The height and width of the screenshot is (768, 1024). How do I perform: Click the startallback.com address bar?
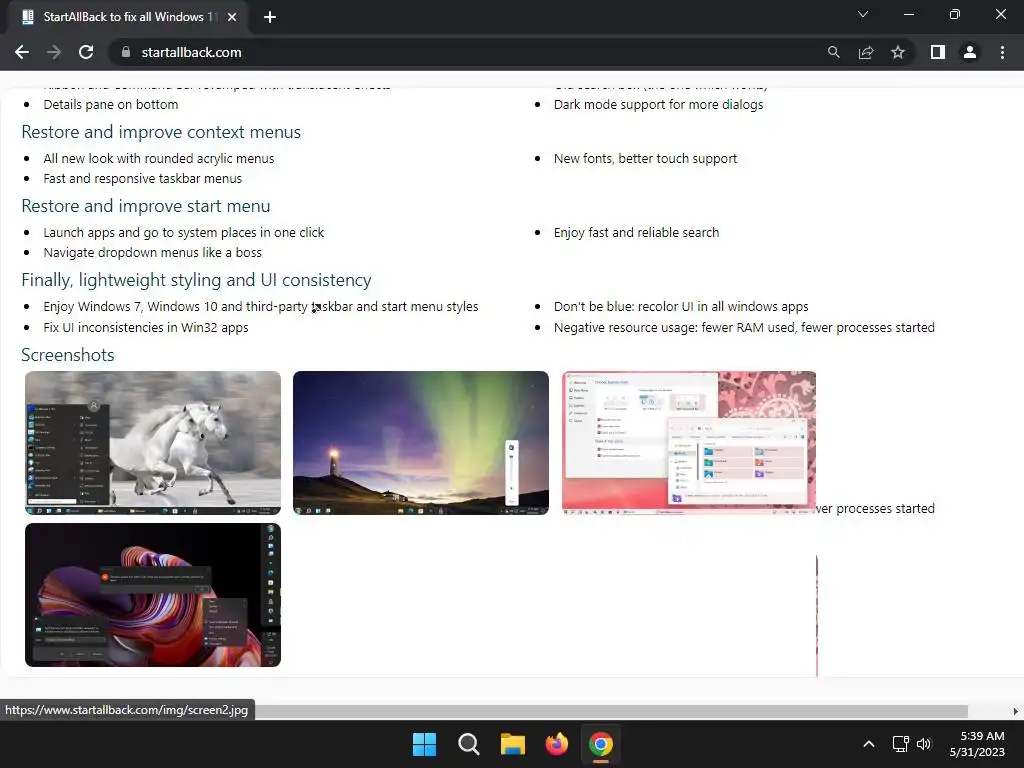(464, 52)
